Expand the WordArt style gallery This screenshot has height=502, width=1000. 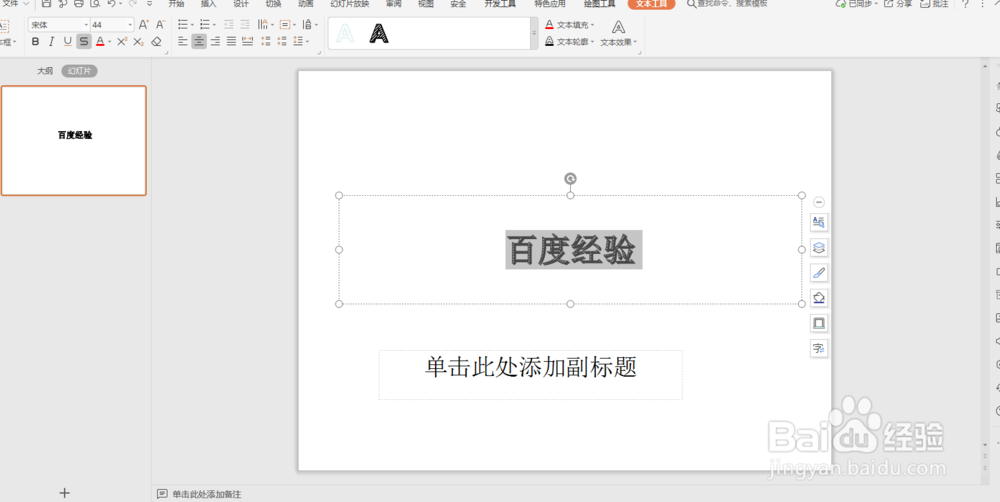534,33
